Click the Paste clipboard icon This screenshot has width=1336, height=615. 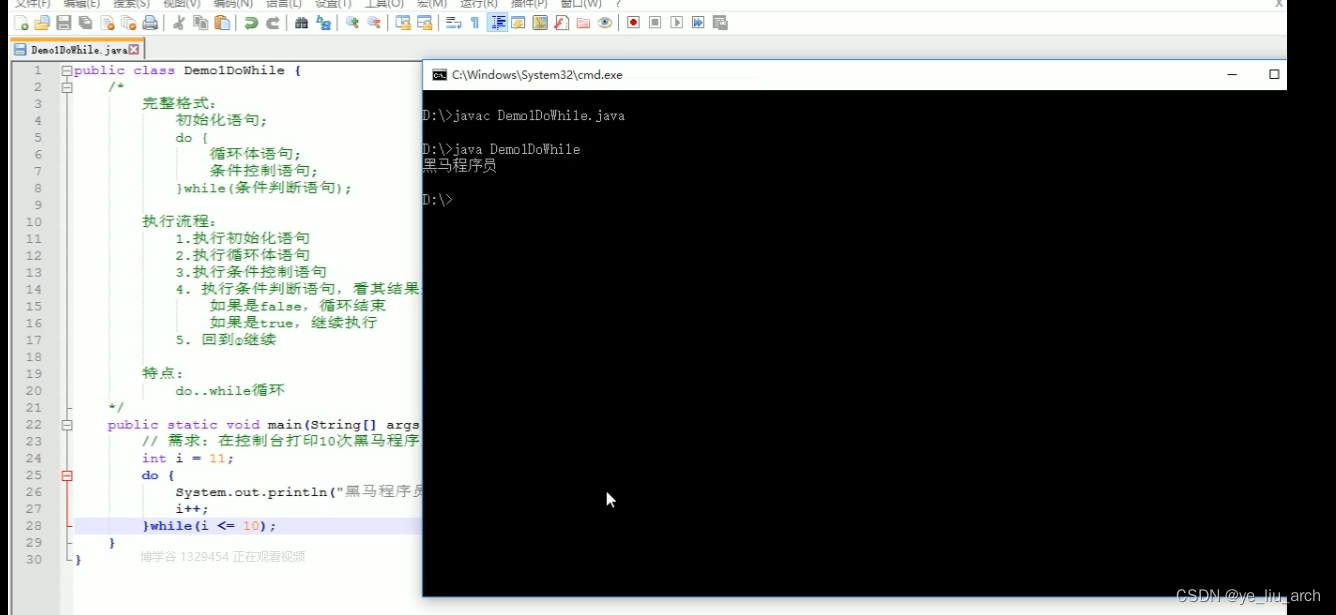[222, 22]
